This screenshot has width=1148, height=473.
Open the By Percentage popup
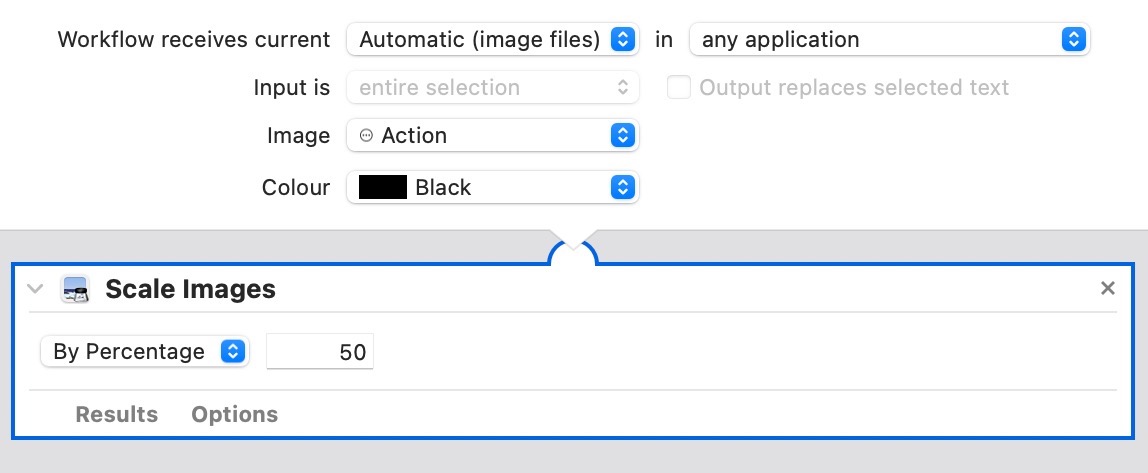tap(144, 352)
